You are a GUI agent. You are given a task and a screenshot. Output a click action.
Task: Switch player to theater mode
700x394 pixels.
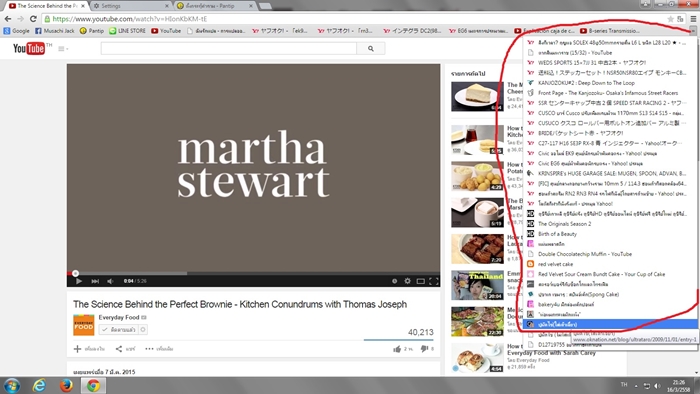click(421, 281)
